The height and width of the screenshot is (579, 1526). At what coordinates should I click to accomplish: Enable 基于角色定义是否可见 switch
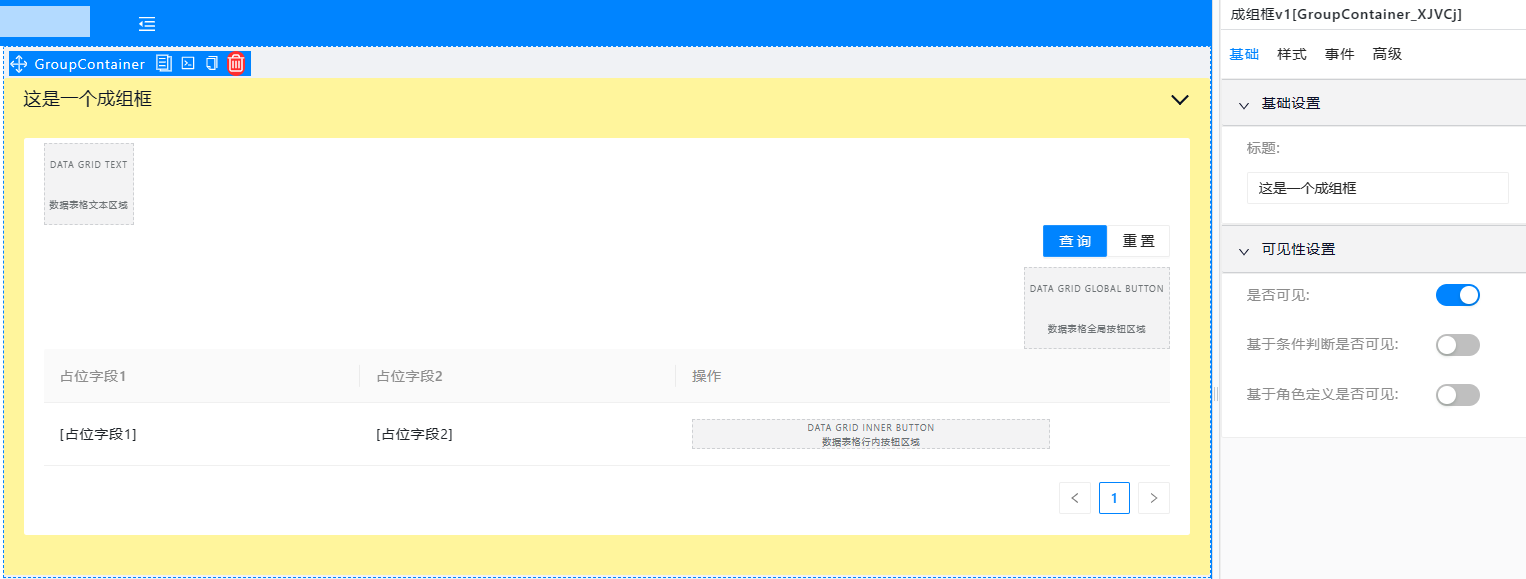click(x=1457, y=395)
